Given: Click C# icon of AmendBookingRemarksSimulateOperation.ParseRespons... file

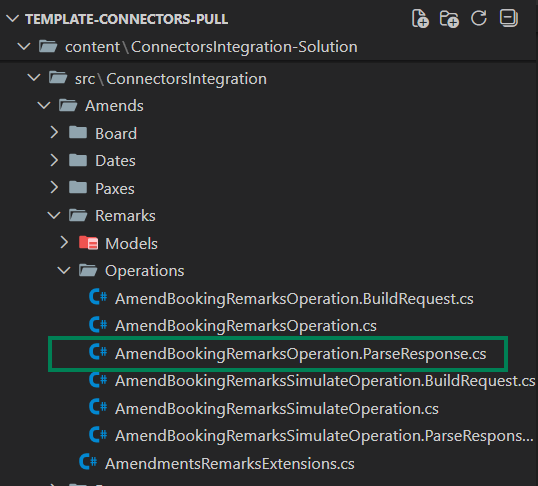Looking at the screenshot, I should tap(98, 435).
